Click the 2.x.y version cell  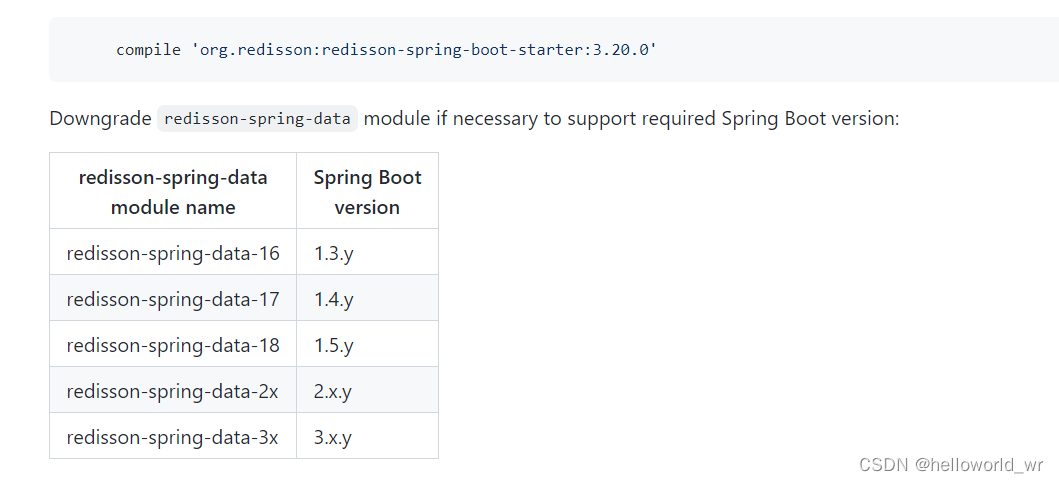pyautogui.click(x=333, y=391)
